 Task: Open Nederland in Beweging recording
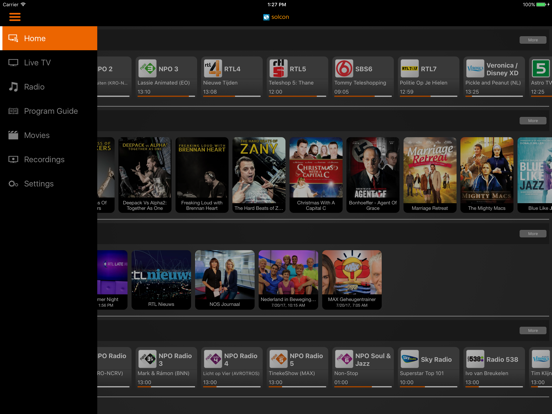[288, 280]
